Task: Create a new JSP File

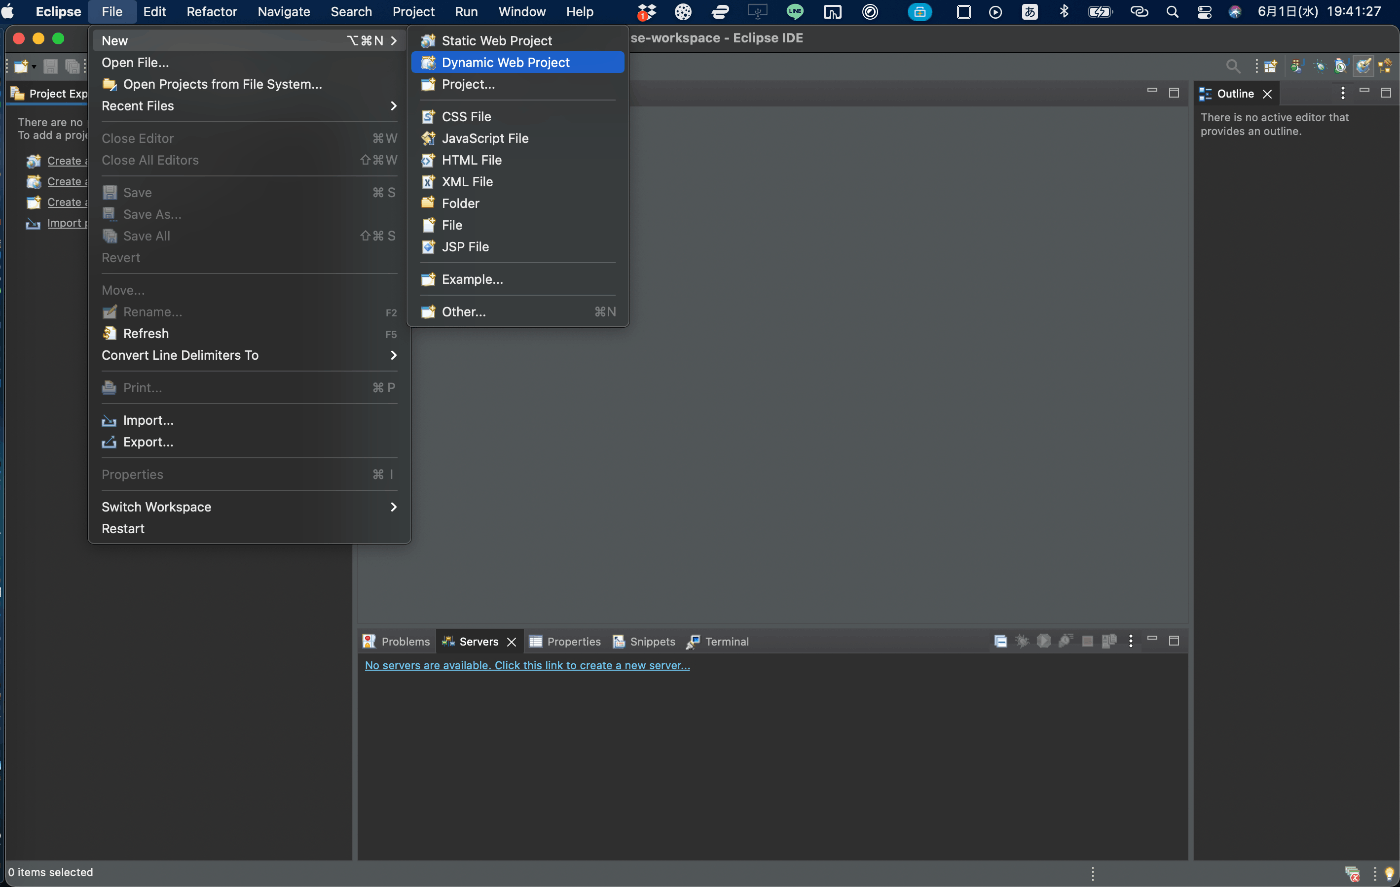Action: tap(518, 247)
